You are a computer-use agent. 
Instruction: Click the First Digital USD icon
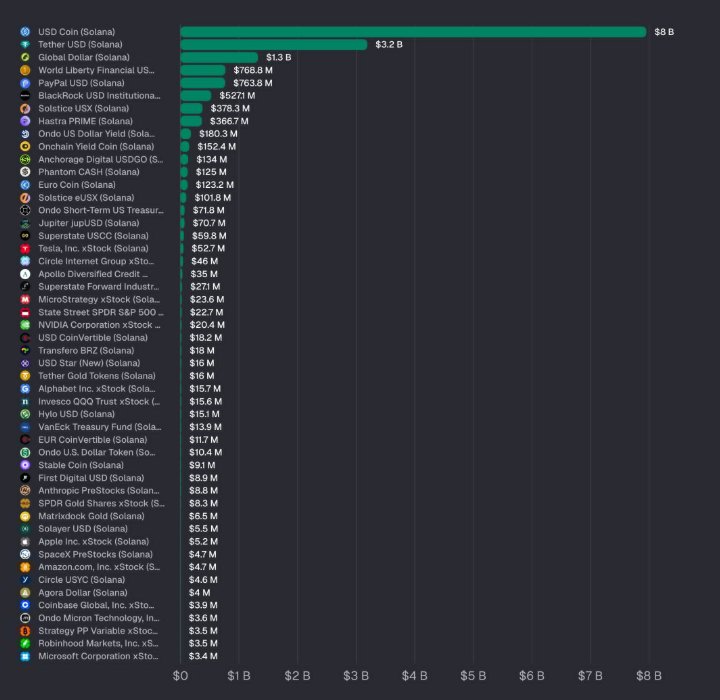pos(25,478)
